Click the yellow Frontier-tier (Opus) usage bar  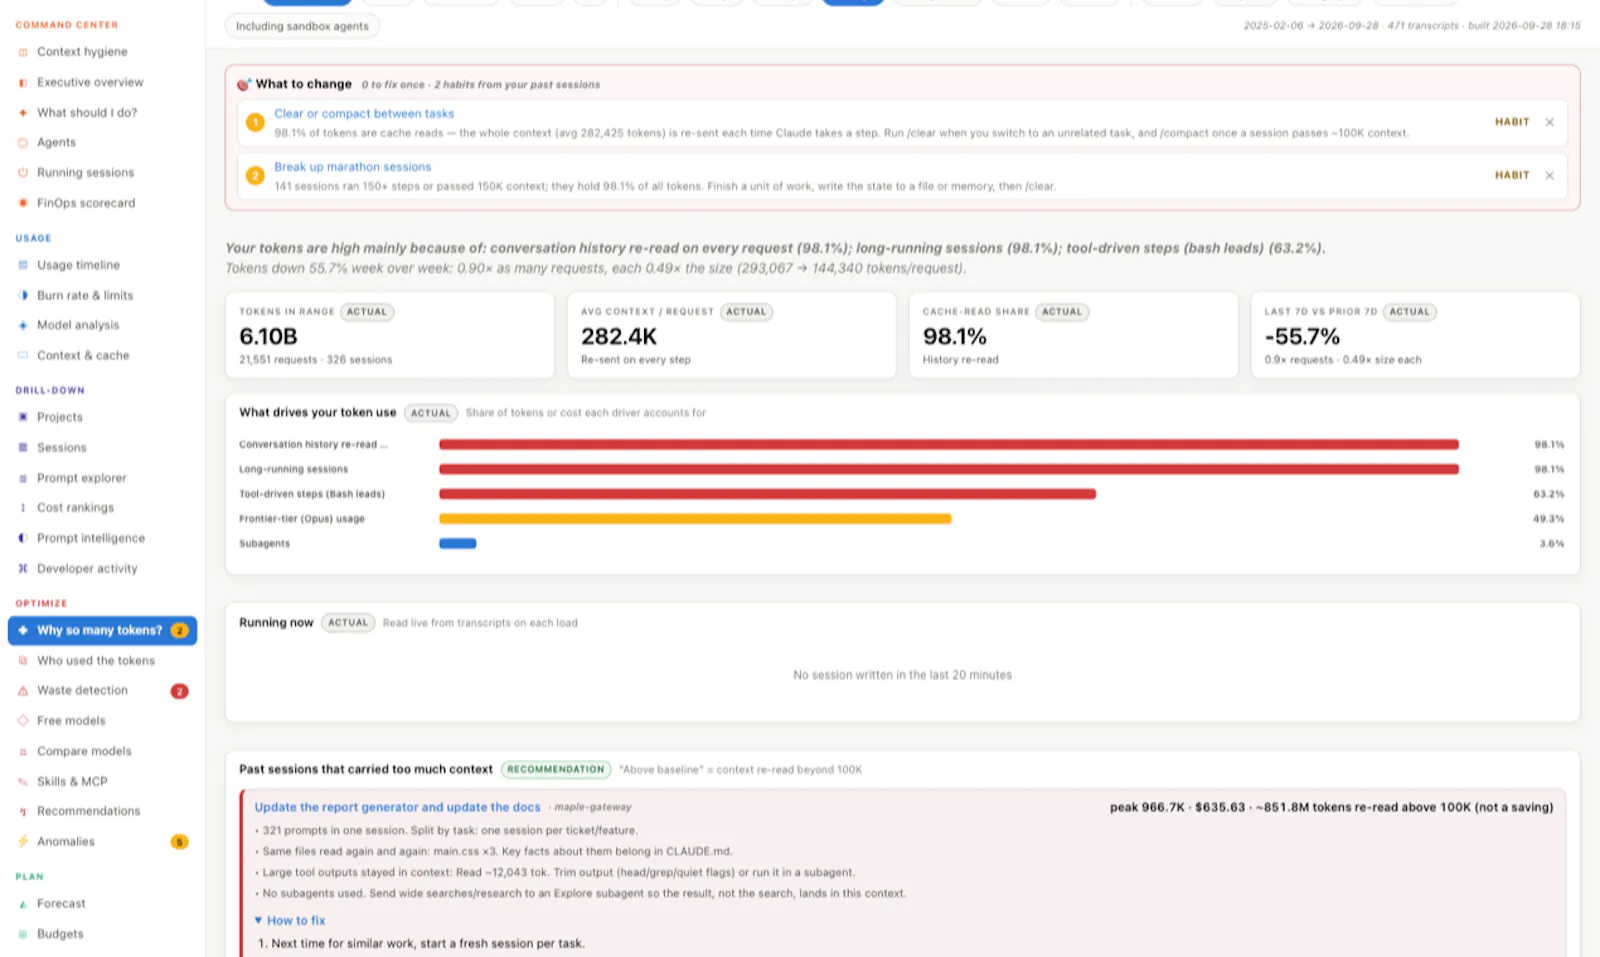point(695,519)
